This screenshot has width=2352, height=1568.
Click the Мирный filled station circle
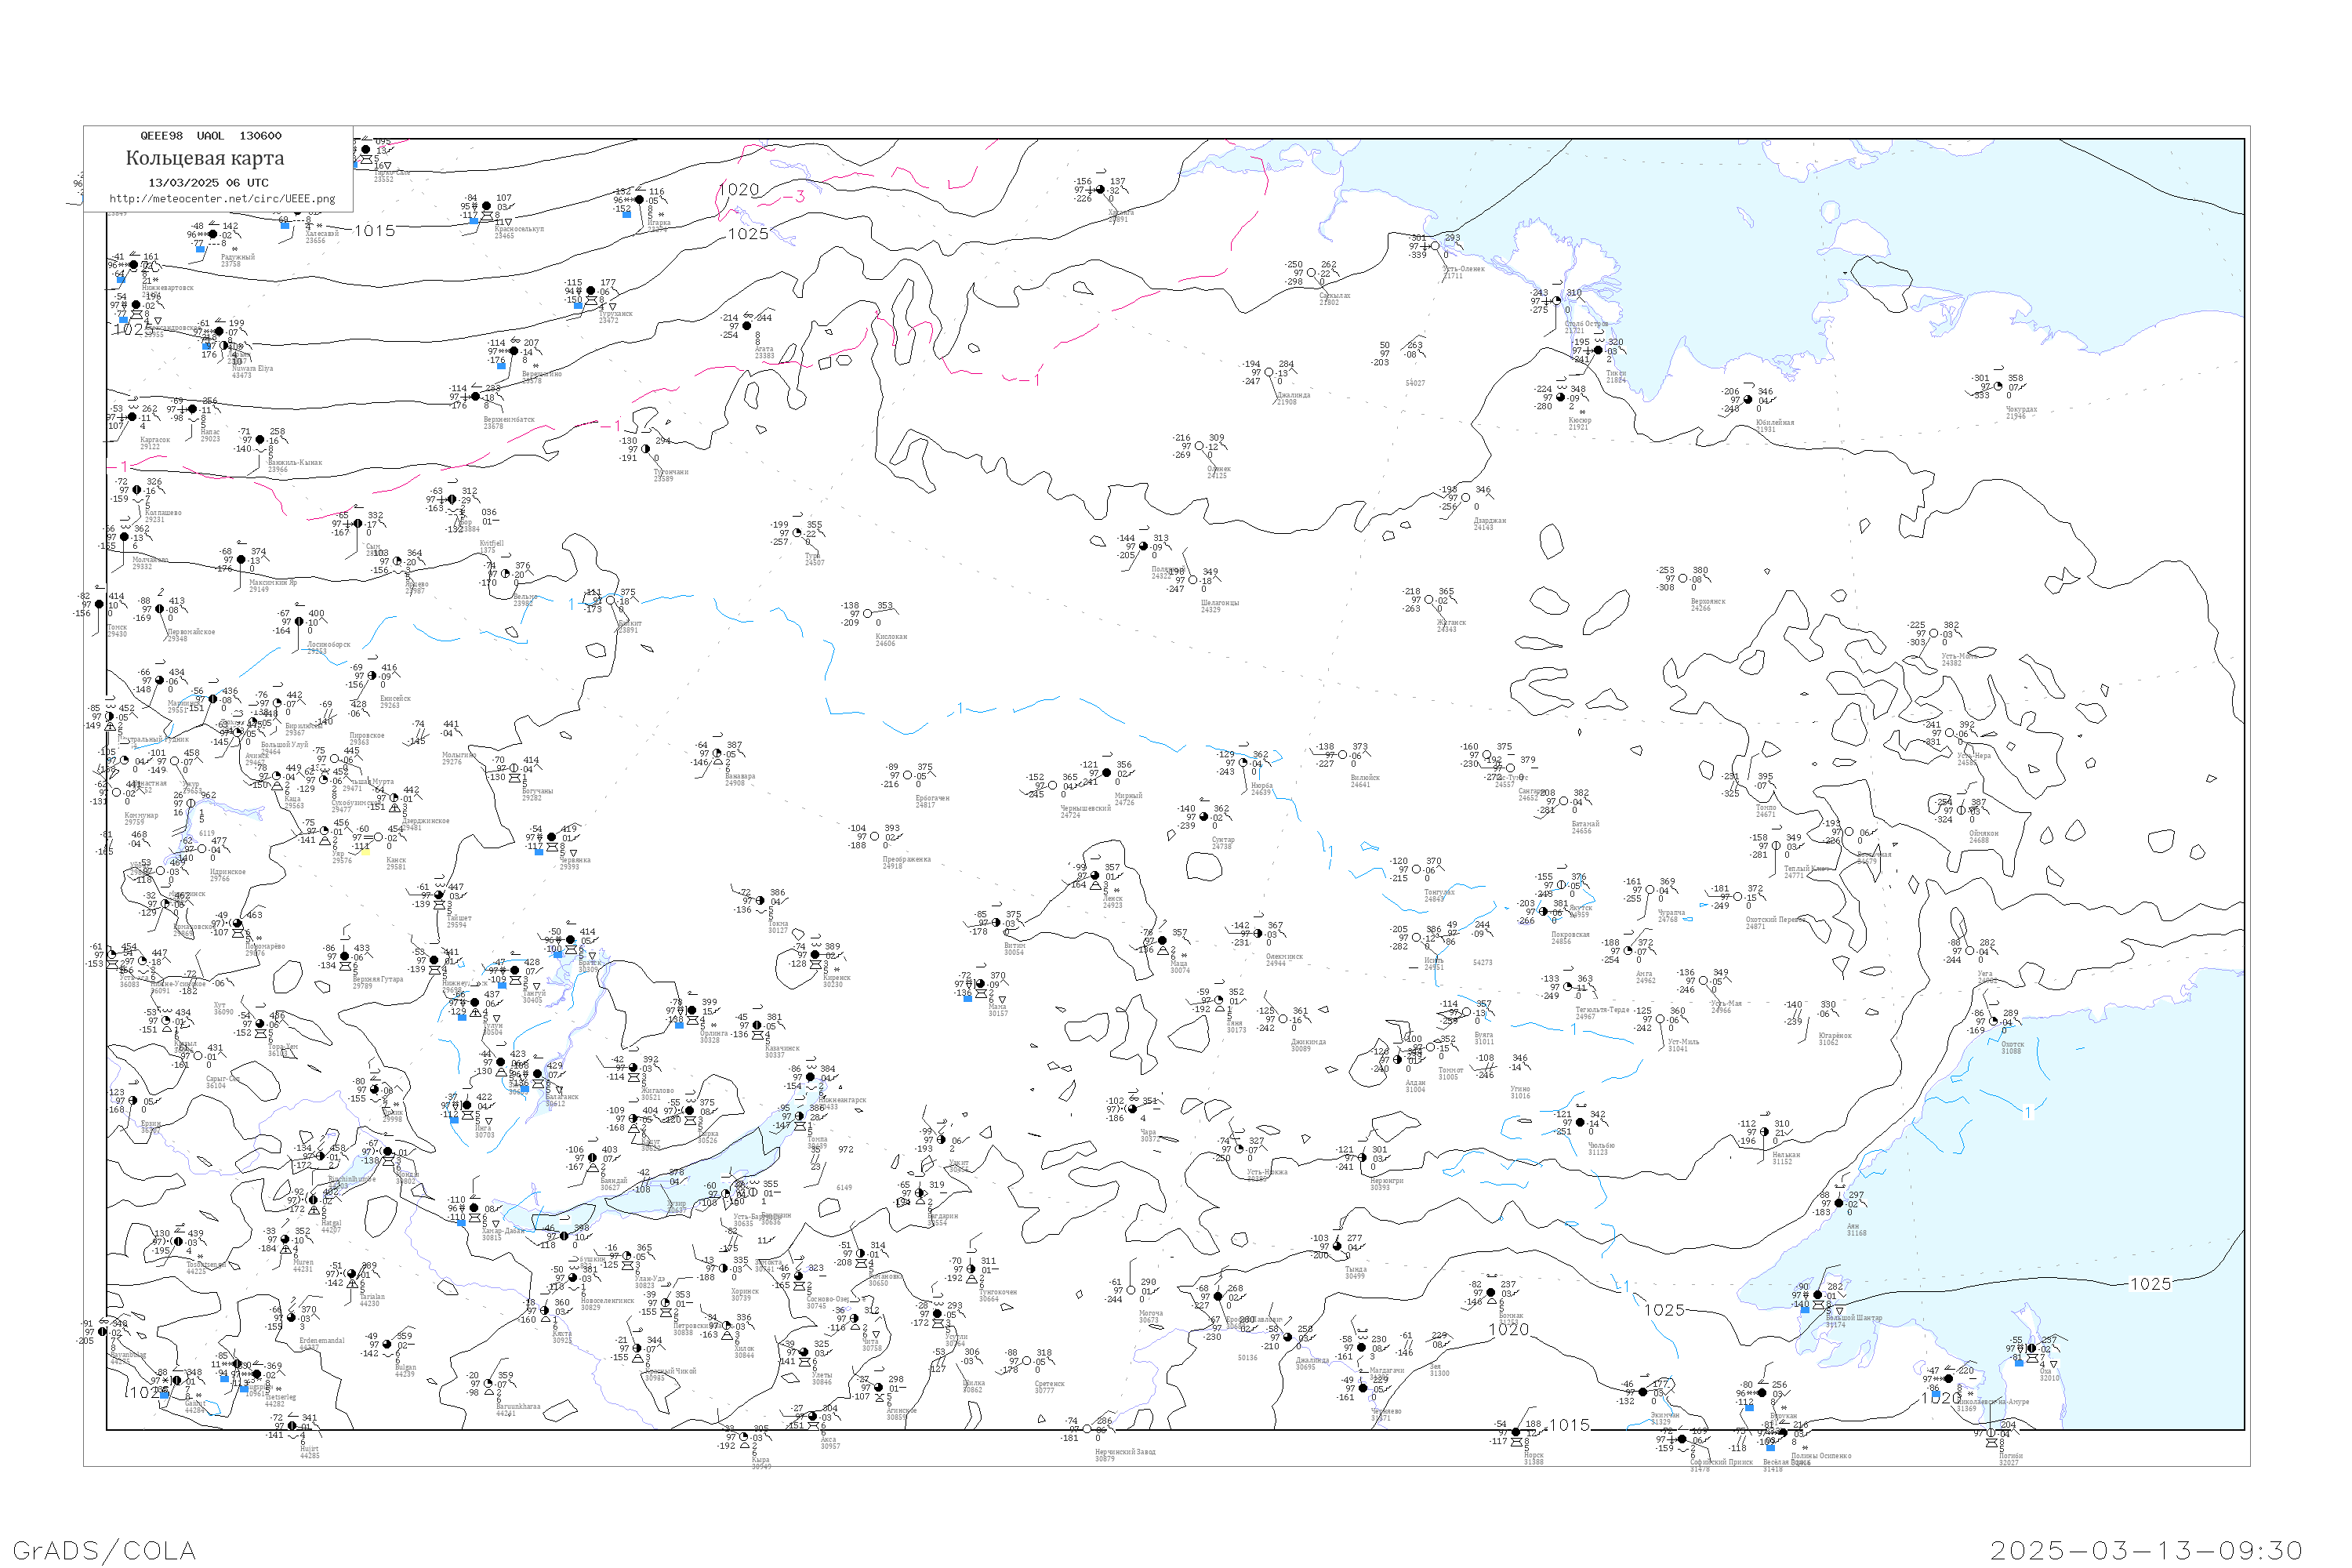1106,773
